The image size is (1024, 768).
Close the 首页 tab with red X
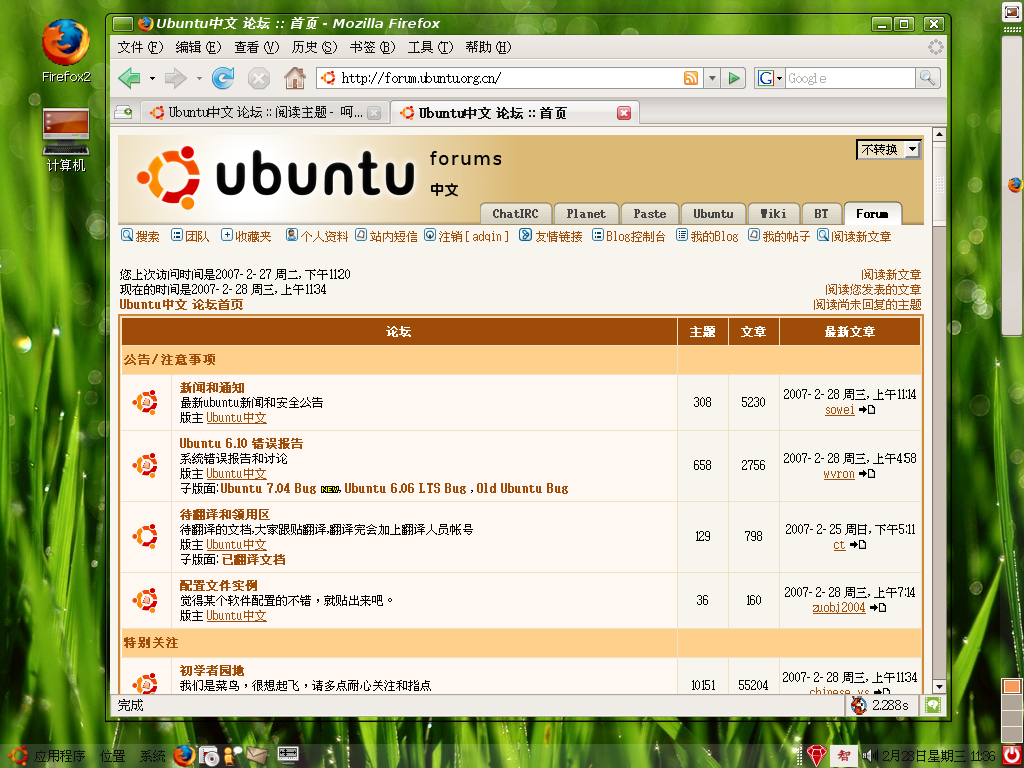point(624,113)
